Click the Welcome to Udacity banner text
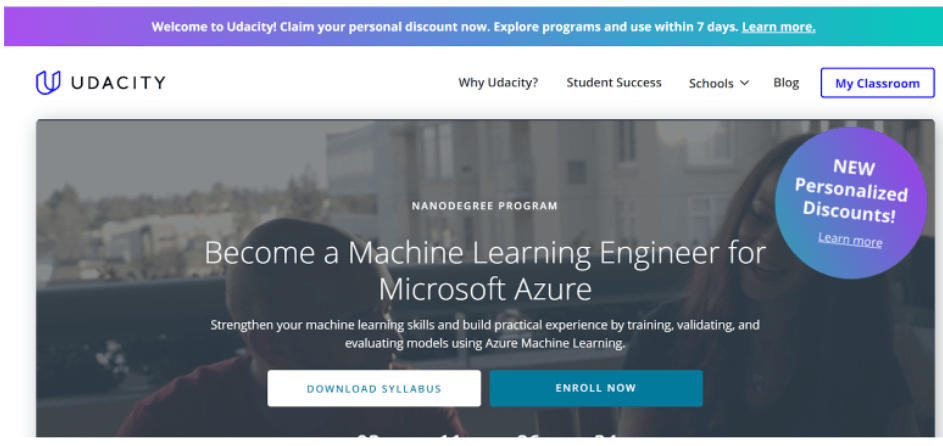Viewport: 943px width, 446px height. 444,27
